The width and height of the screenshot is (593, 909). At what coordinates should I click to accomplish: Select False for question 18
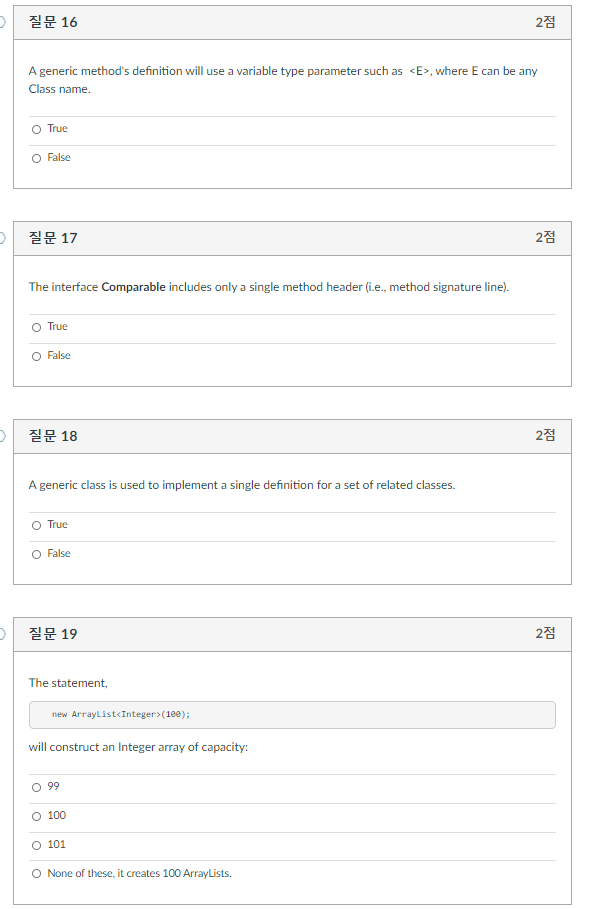coord(36,553)
